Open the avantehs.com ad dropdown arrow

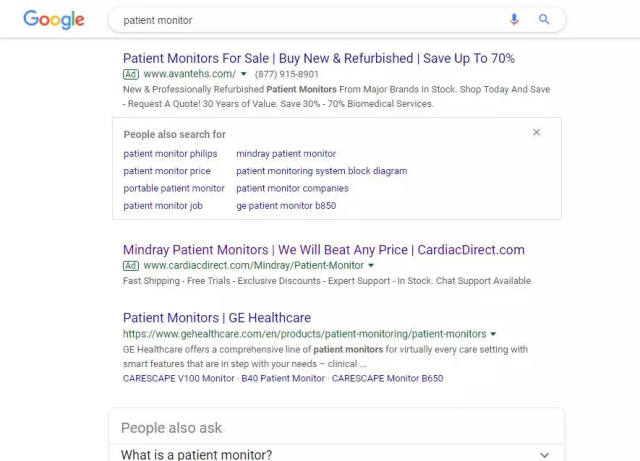243,74
